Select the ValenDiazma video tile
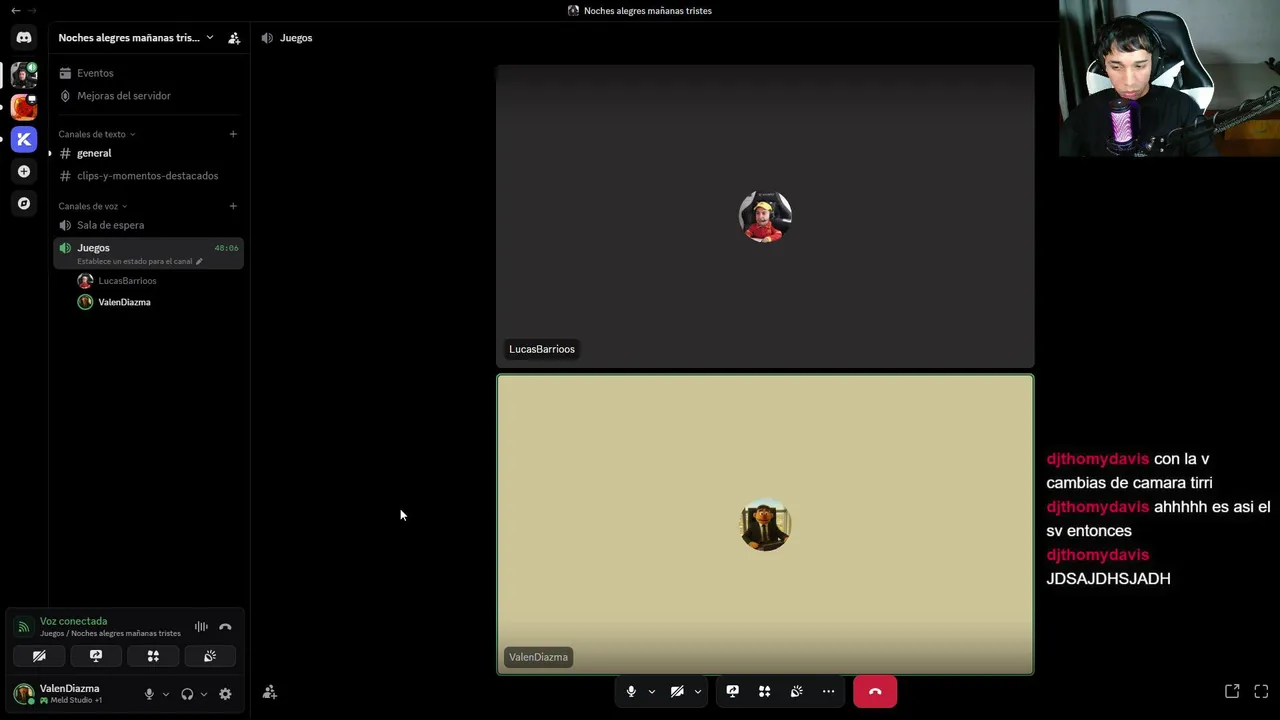This screenshot has height=720, width=1280. 765,525
